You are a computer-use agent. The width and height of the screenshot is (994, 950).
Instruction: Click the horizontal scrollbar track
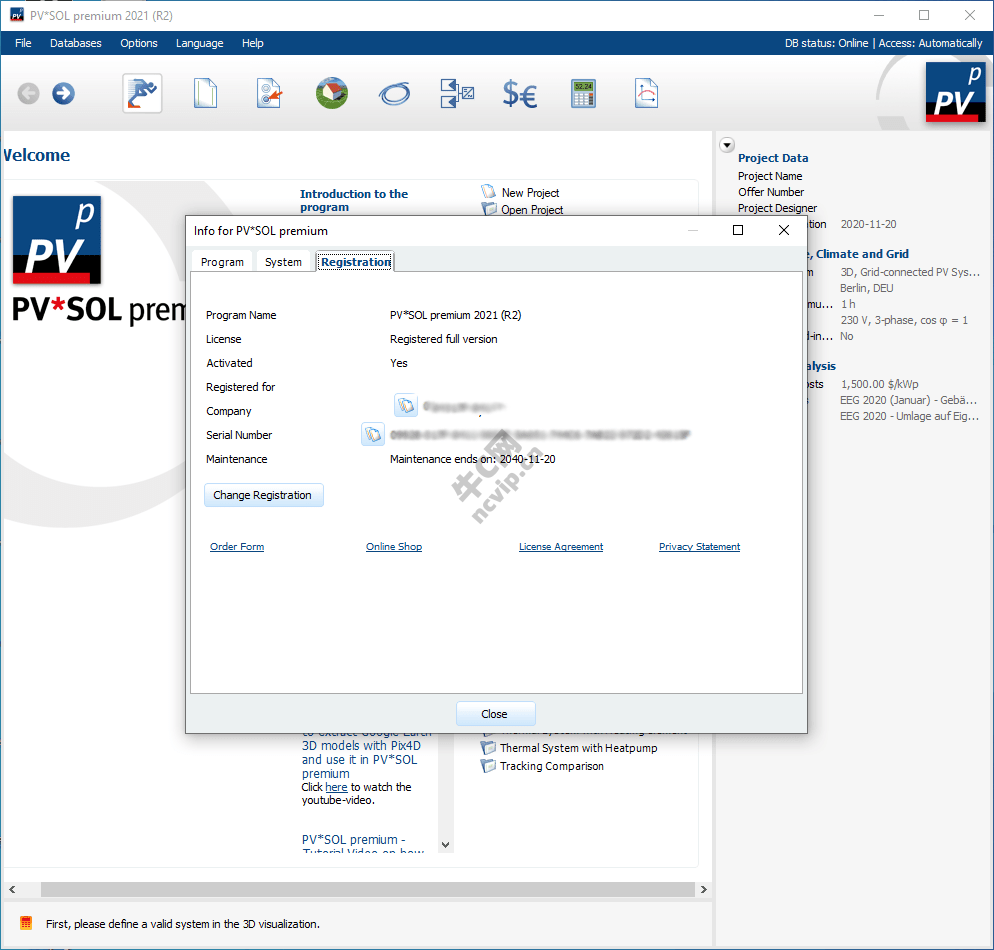pyautogui.click(x=368, y=889)
